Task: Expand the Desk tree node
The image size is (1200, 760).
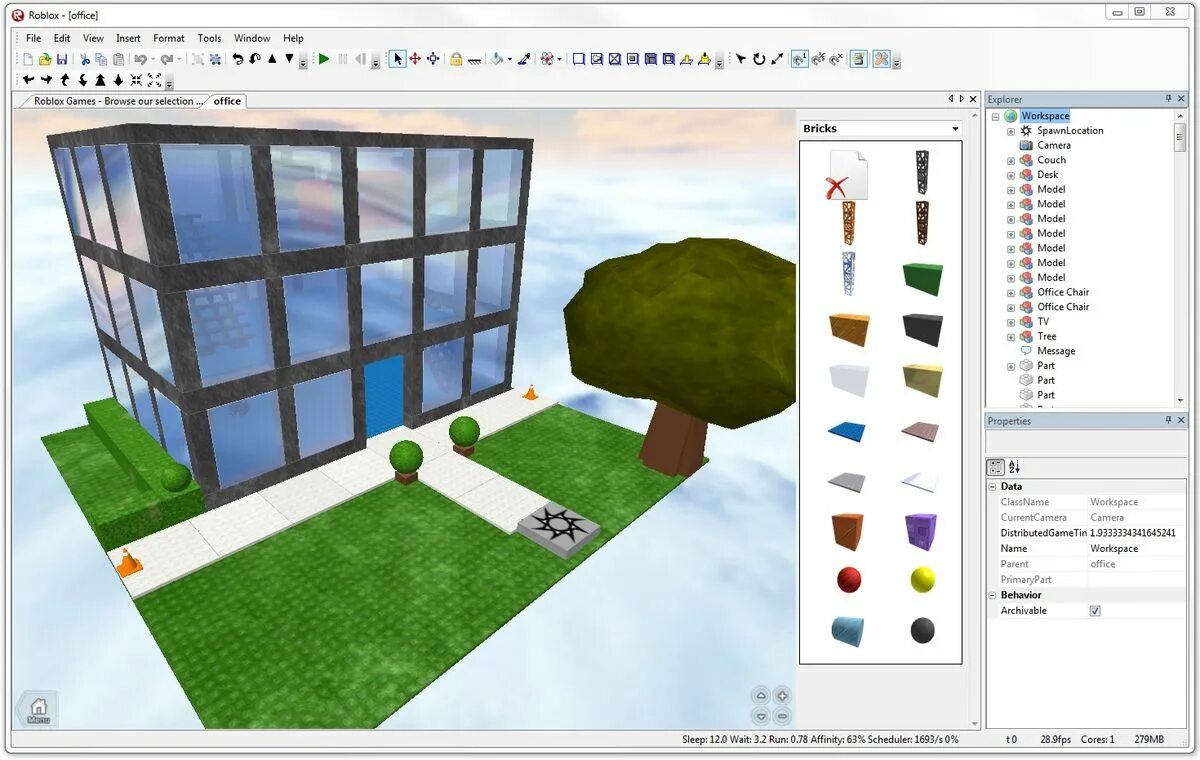Action: (x=1011, y=175)
